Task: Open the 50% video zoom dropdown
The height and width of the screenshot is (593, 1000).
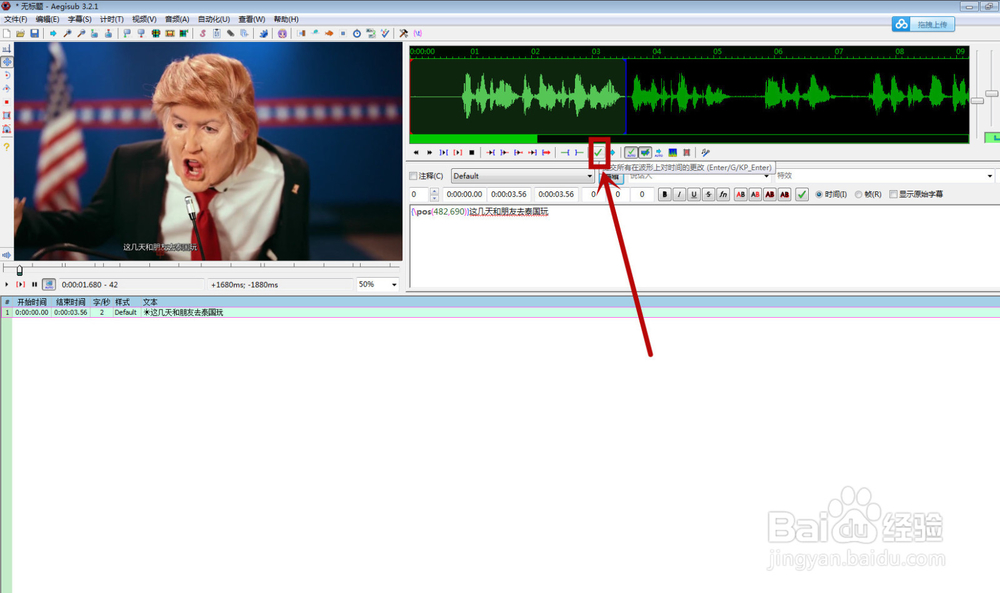Action: pyautogui.click(x=394, y=284)
